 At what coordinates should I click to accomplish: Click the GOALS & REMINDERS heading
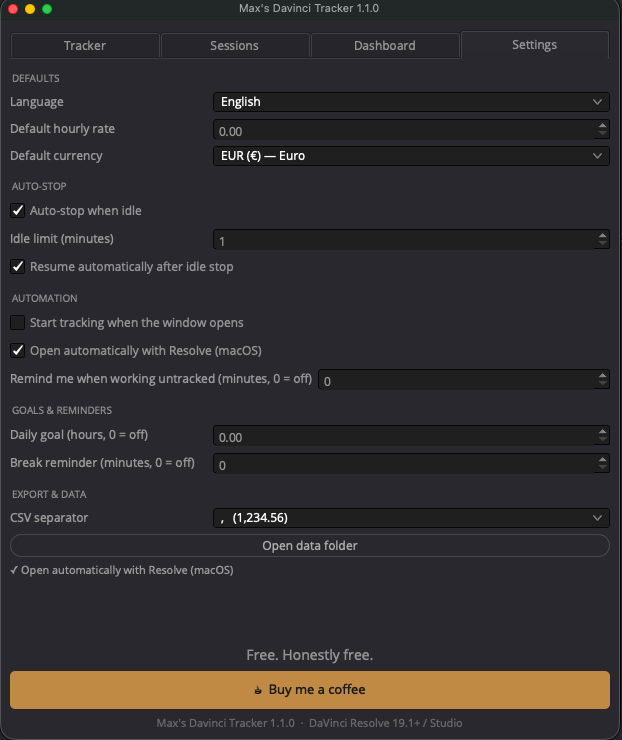(x=62, y=410)
